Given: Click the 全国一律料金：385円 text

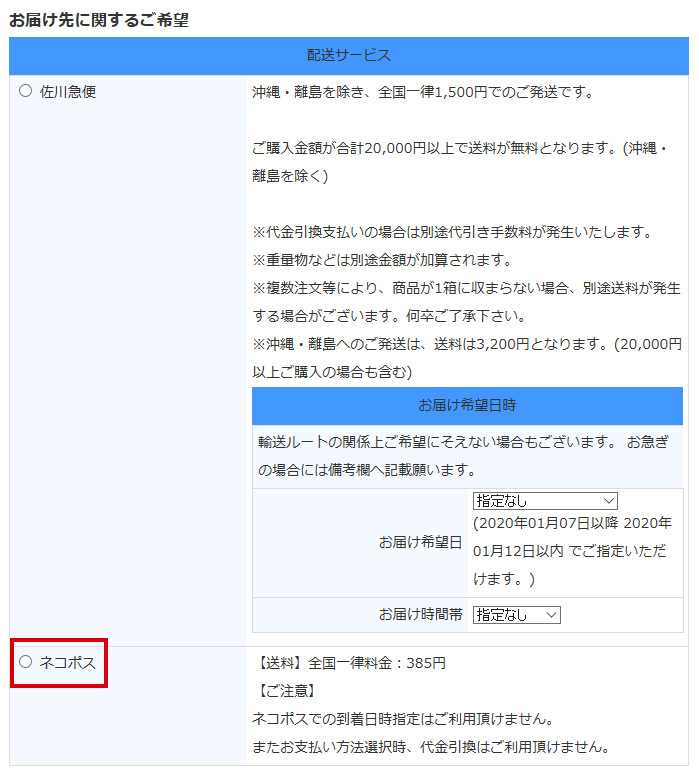Looking at the screenshot, I should (x=377, y=663).
